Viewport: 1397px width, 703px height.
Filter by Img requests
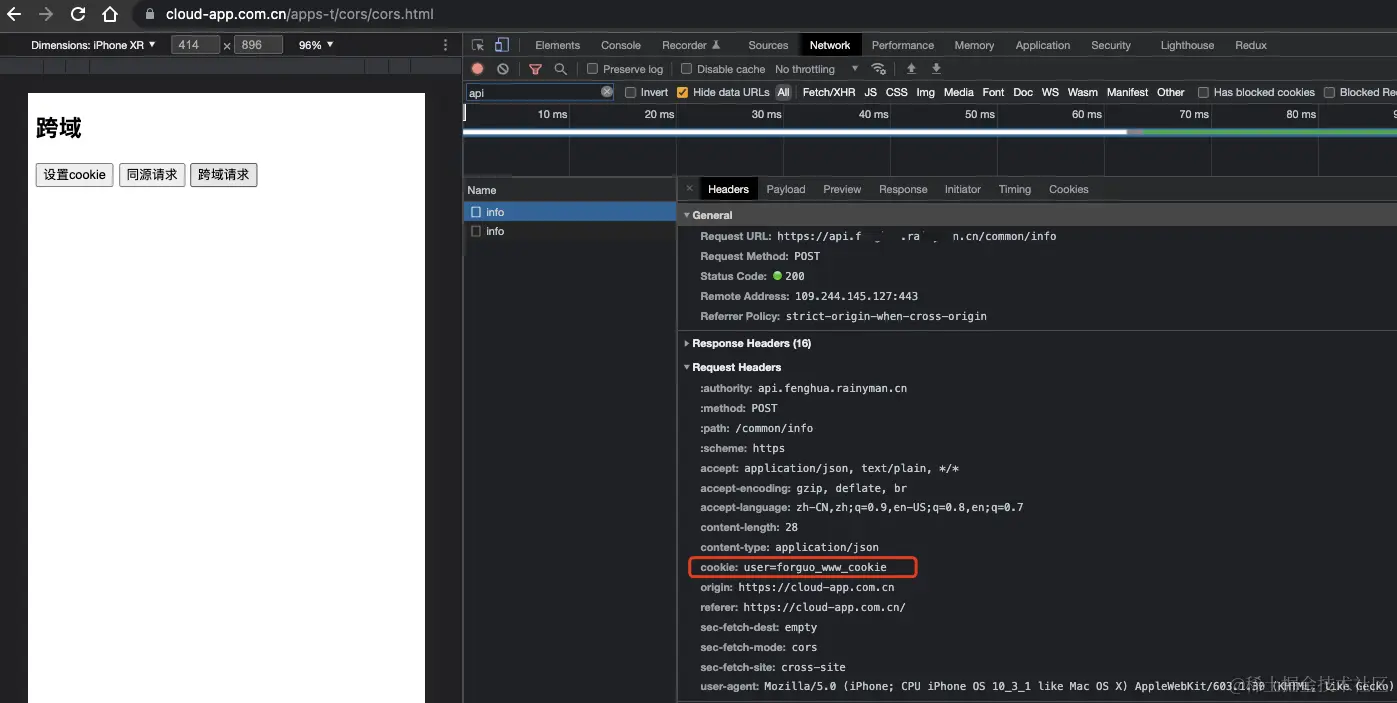point(925,92)
